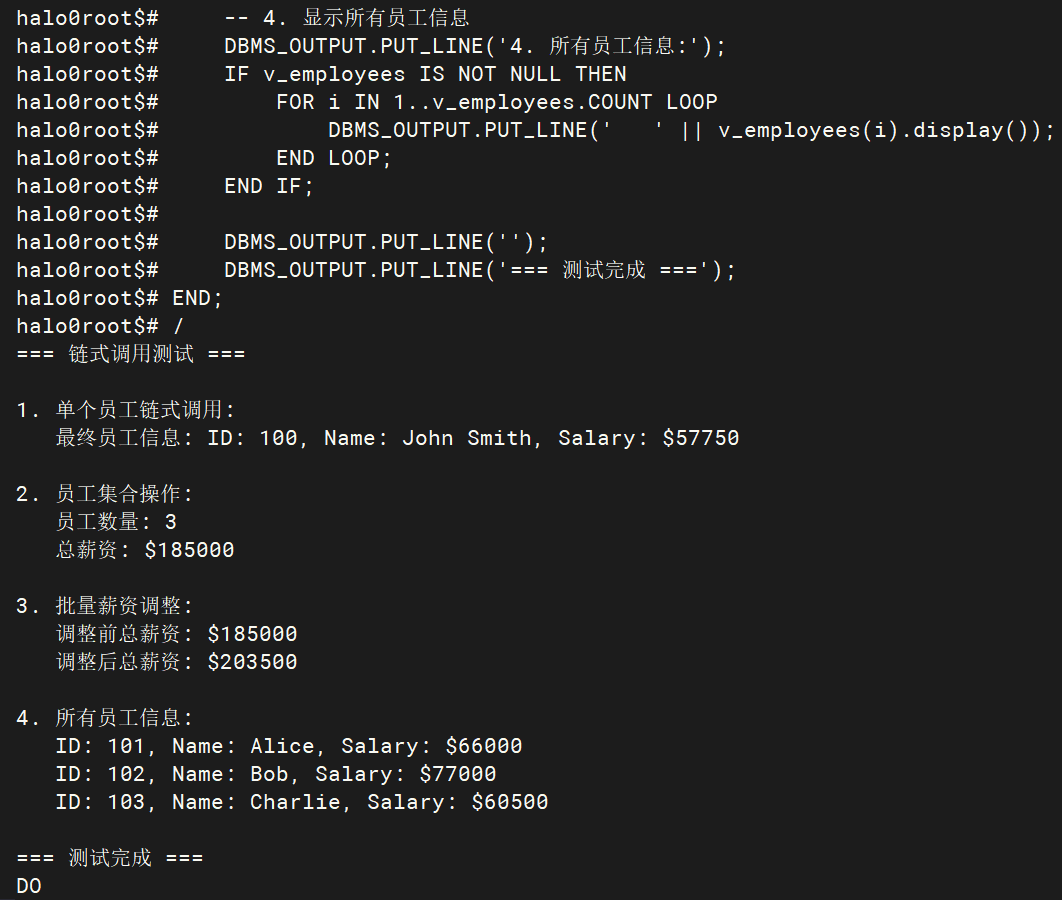Click the '4. 所有员工信息:' output heading
1062x900 pixels.
(x=104, y=717)
